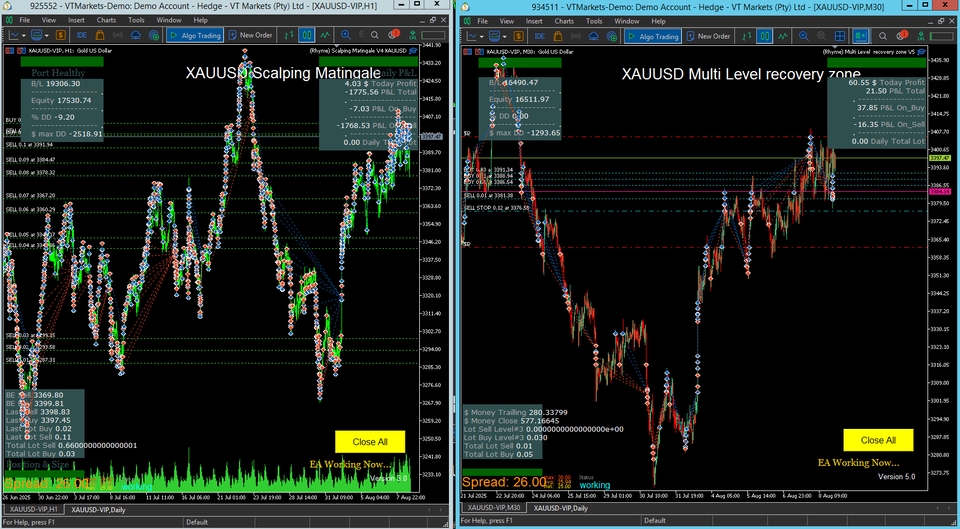
Task: Click the tile windows grid icon in right toolbar
Action: pyautogui.click(x=841, y=36)
